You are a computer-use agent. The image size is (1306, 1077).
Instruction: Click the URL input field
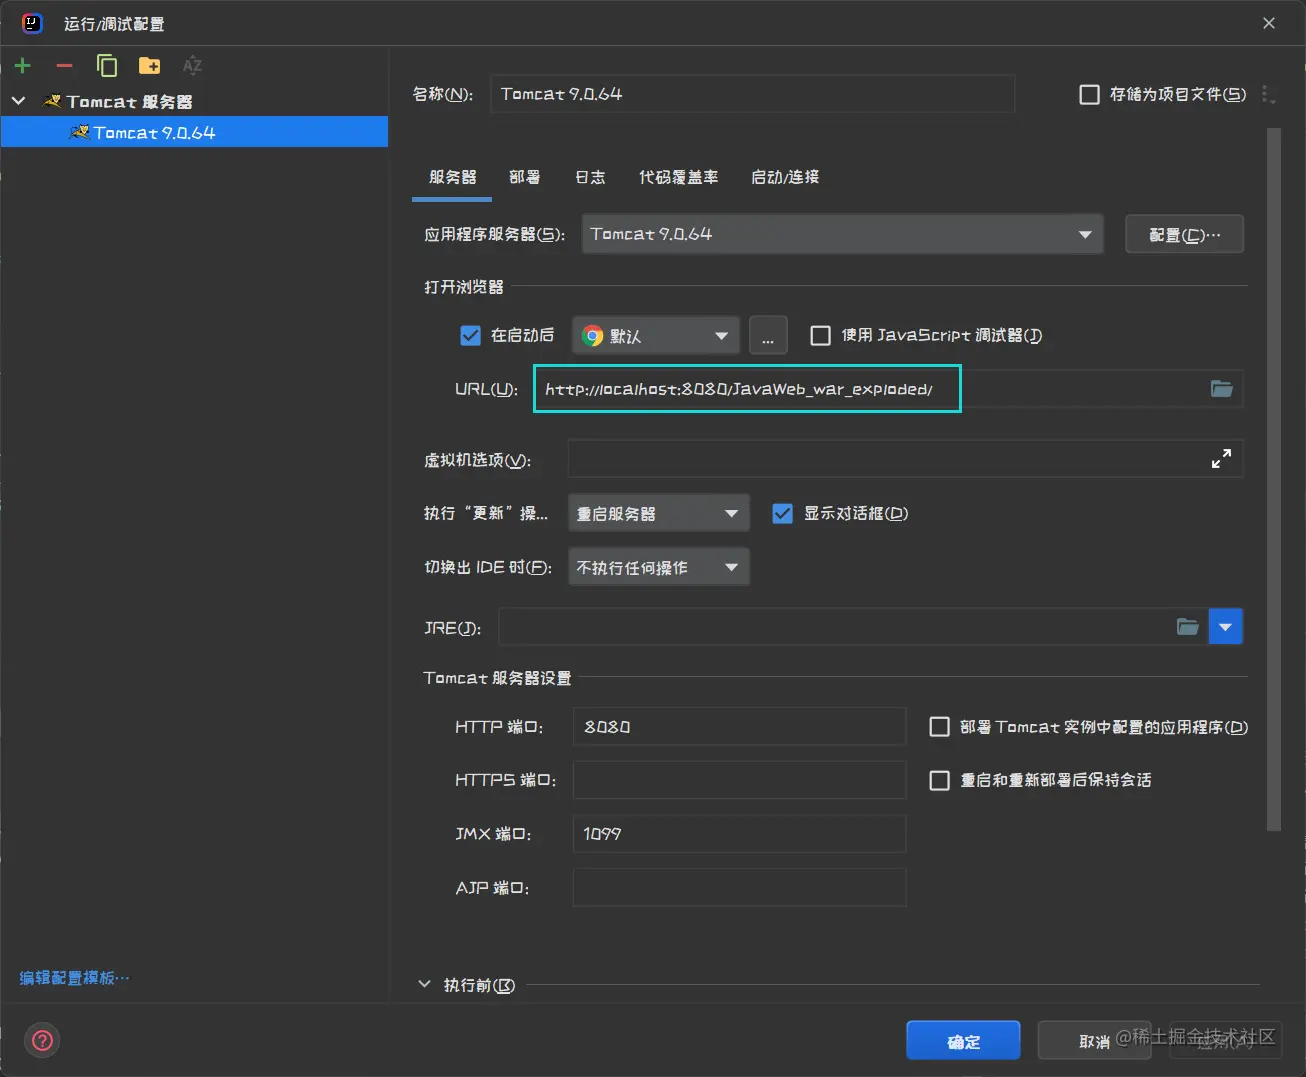887,389
